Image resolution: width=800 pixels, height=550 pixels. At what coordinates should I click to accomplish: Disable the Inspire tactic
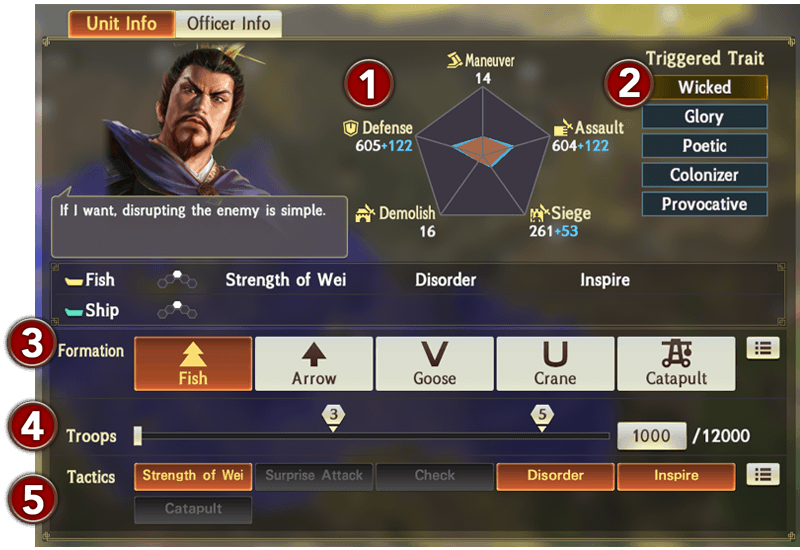(676, 477)
